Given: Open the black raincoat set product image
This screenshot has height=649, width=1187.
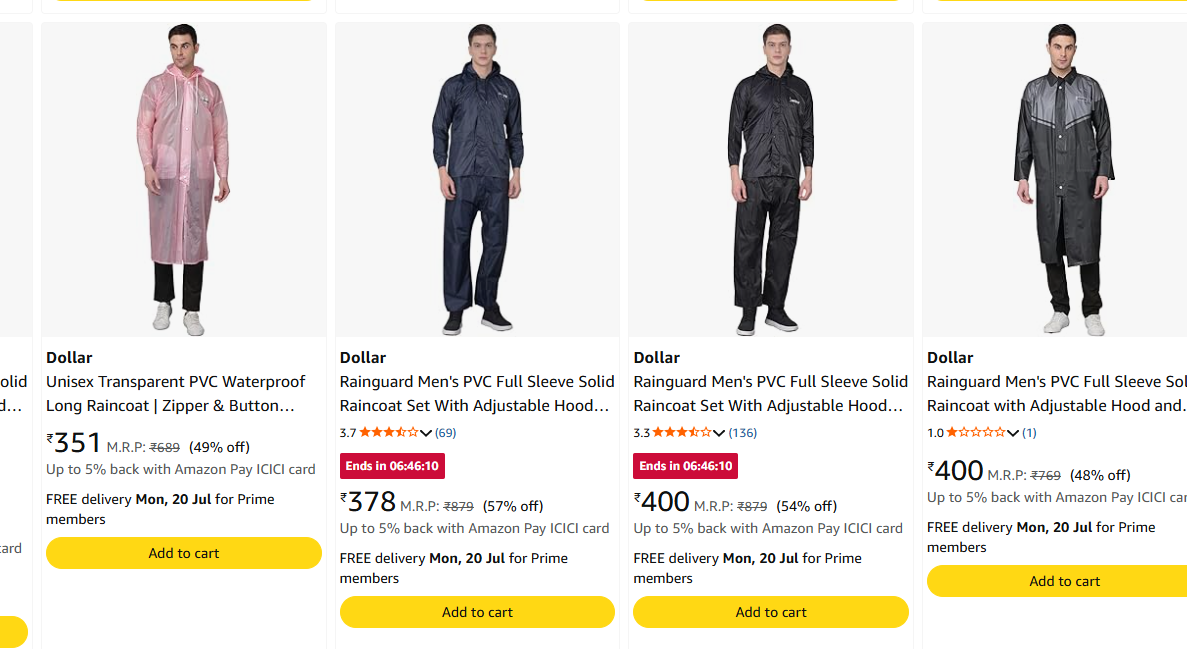Looking at the screenshot, I should (x=771, y=179).
